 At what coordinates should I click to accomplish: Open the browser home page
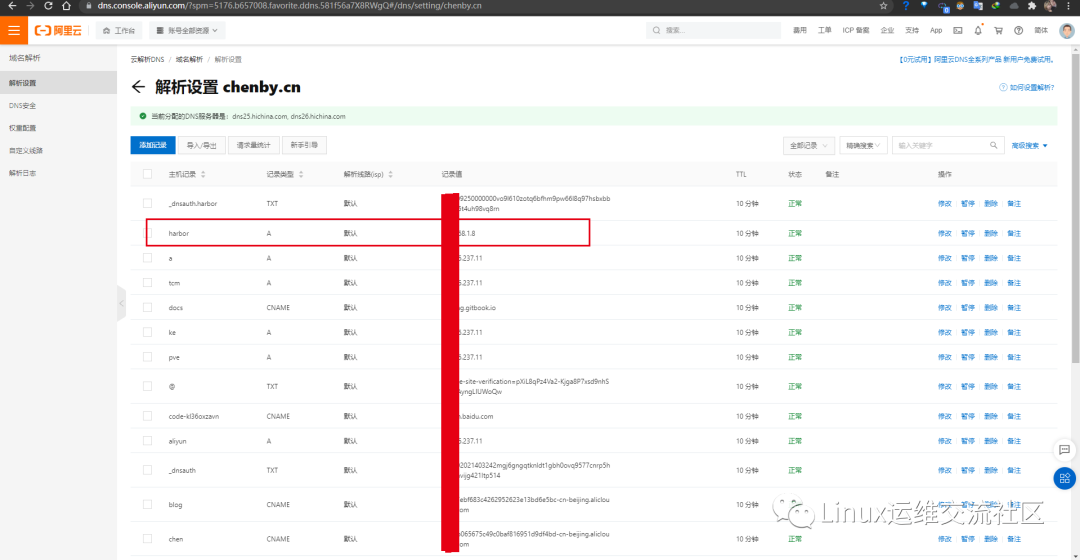click(x=66, y=6)
